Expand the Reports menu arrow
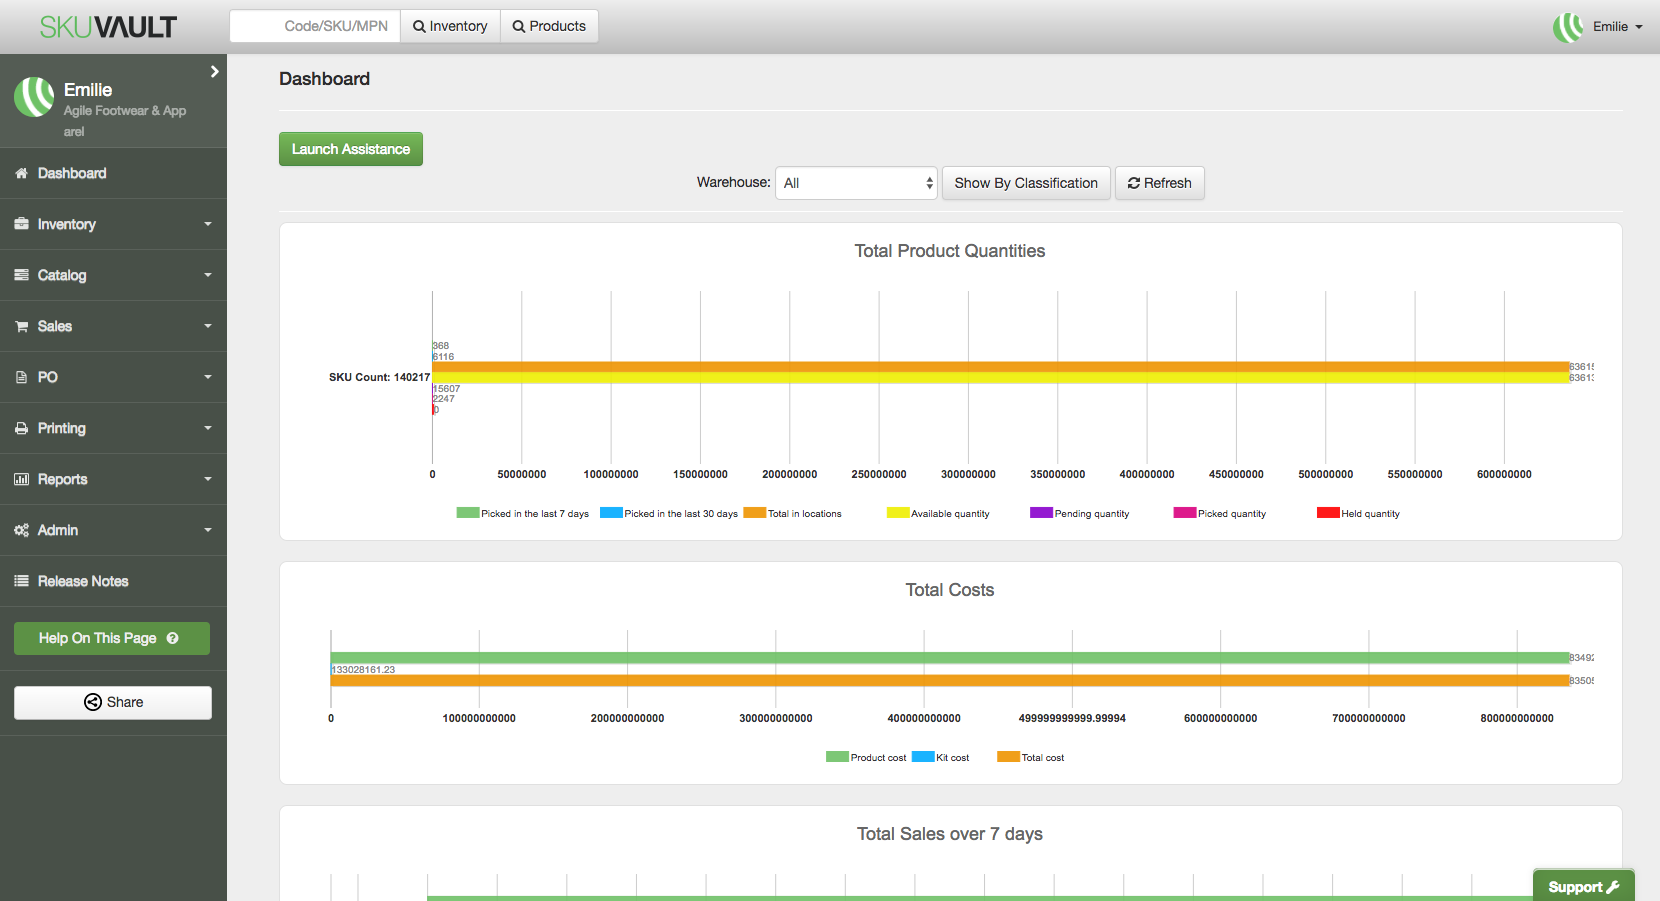The image size is (1660, 901). point(208,479)
